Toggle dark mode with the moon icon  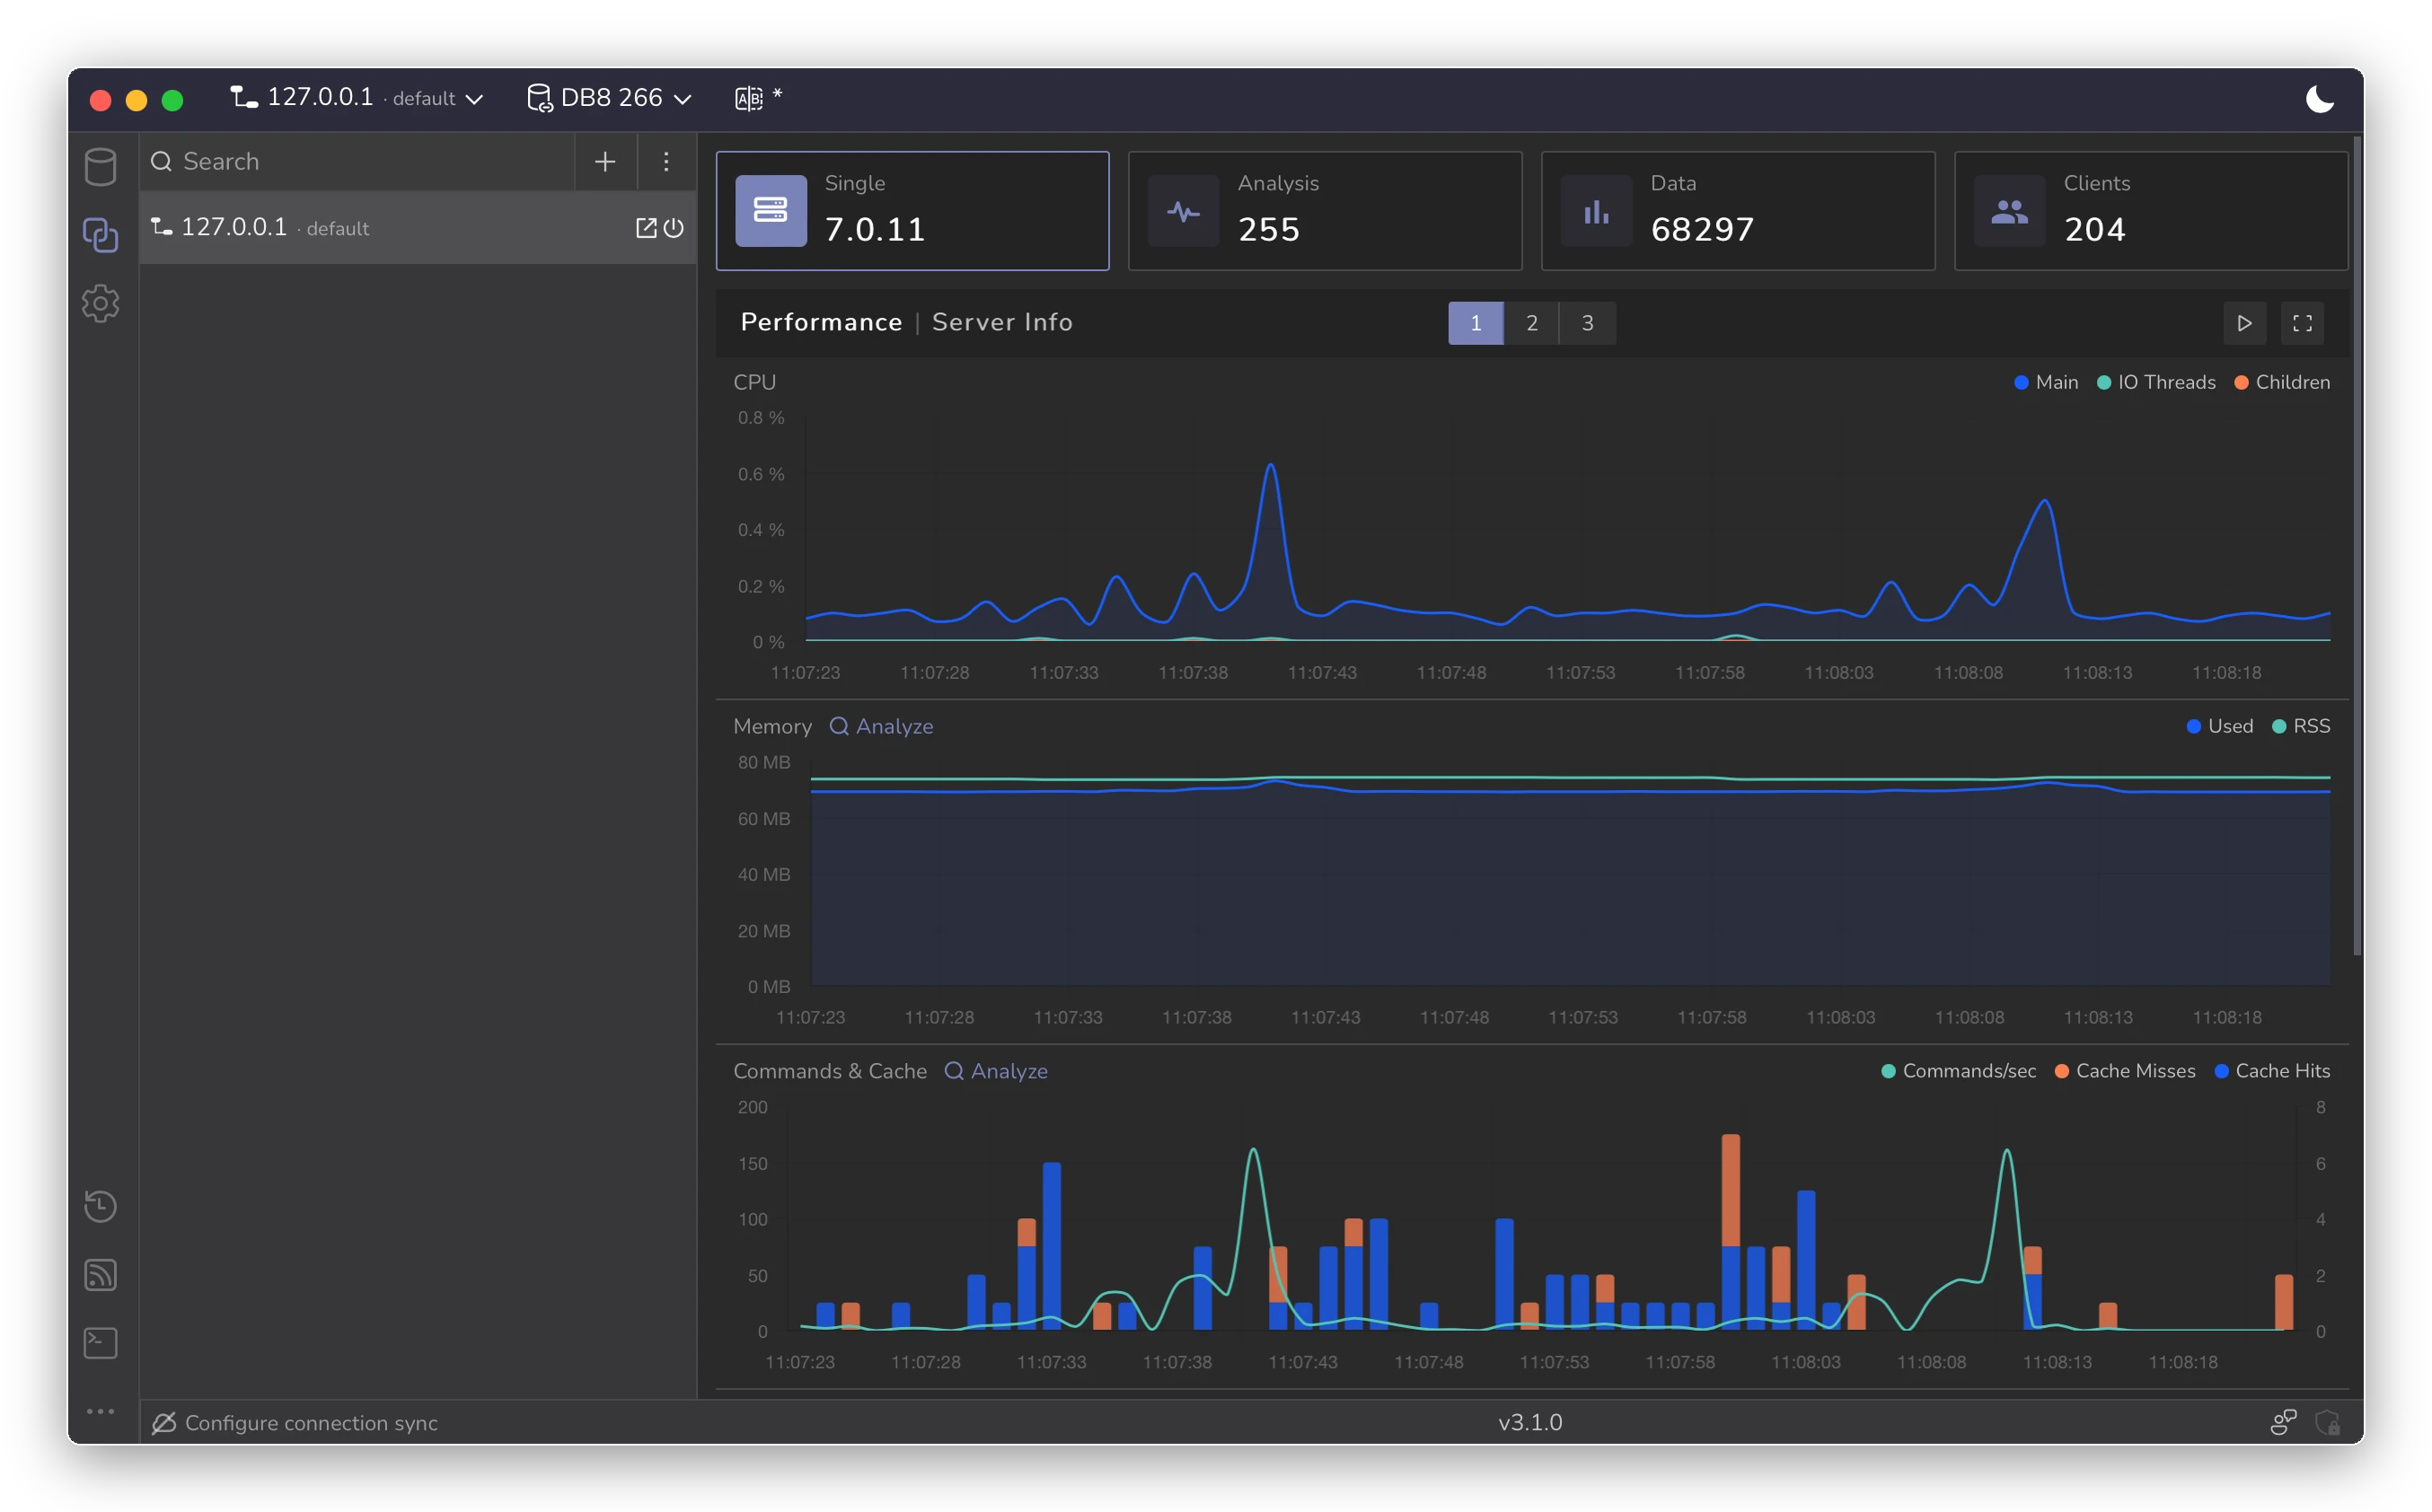click(2320, 98)
